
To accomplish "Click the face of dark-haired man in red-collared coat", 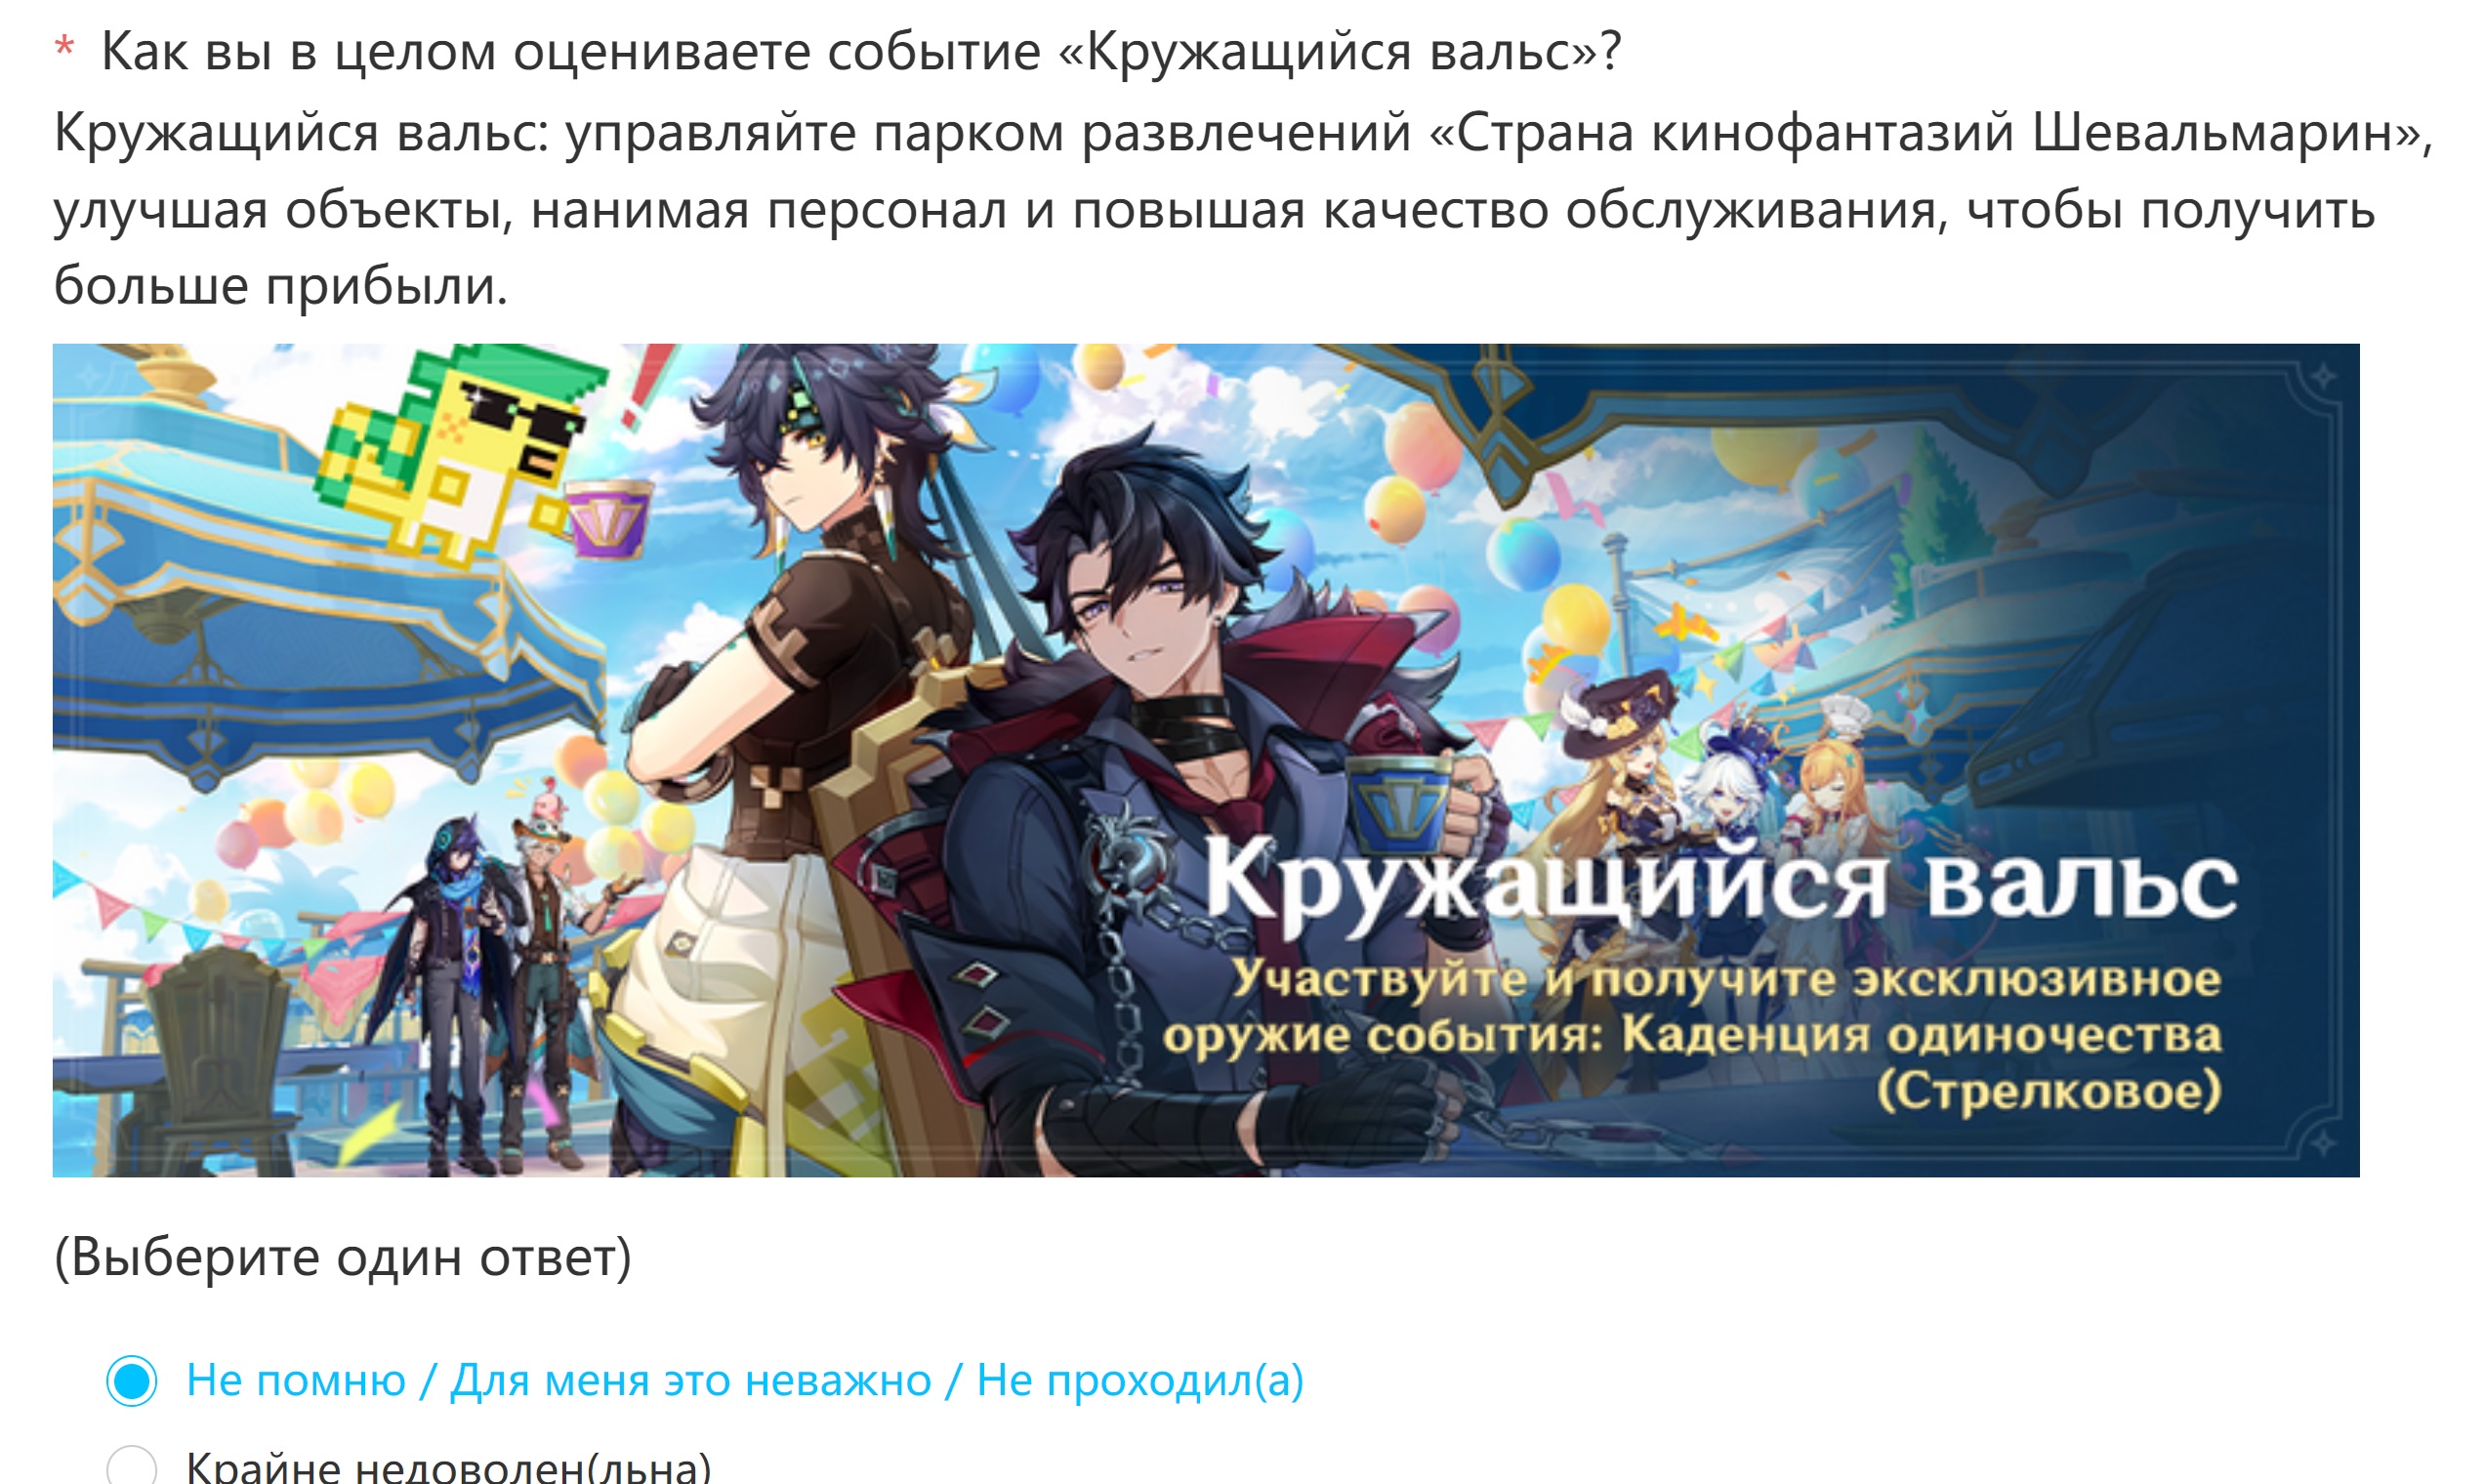I will (x=1140, y=621).
